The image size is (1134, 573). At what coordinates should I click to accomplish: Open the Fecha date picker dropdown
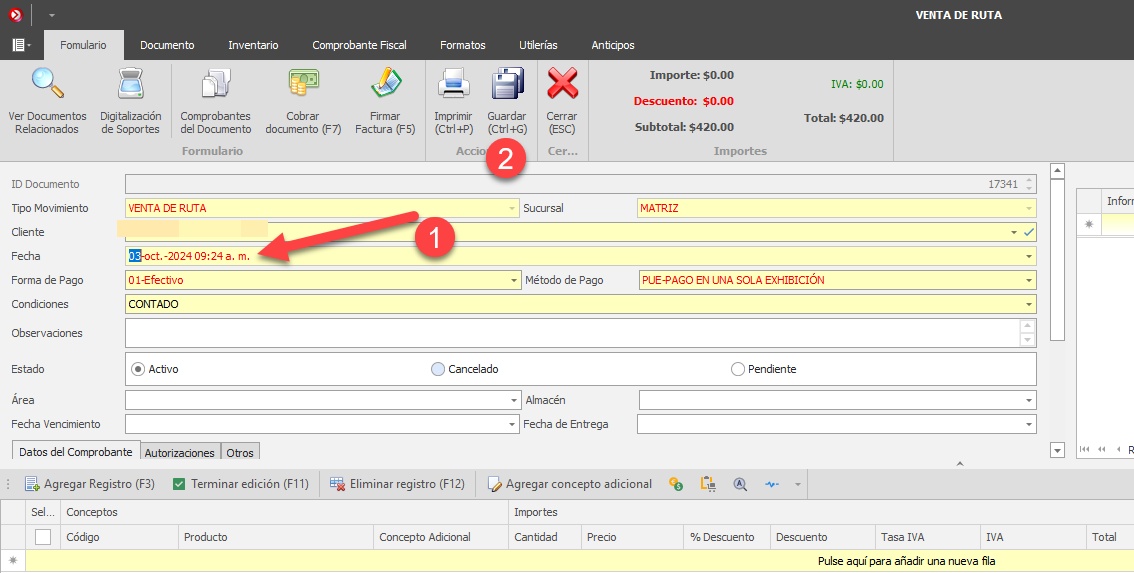tap(1028, 256)
